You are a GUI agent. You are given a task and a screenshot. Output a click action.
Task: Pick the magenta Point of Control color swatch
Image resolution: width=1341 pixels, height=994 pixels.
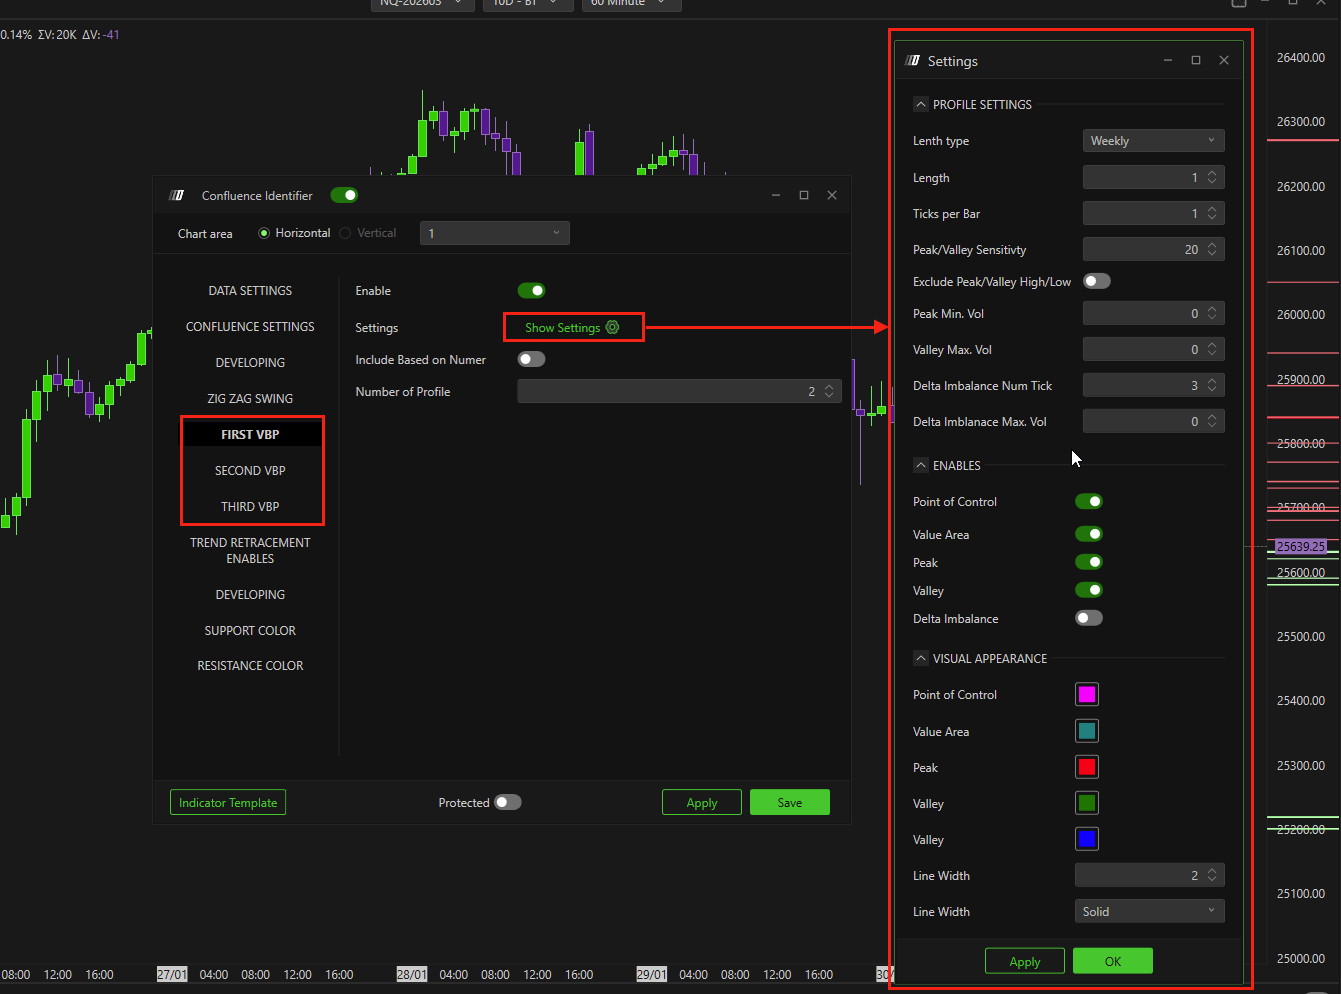[1087, 694]
